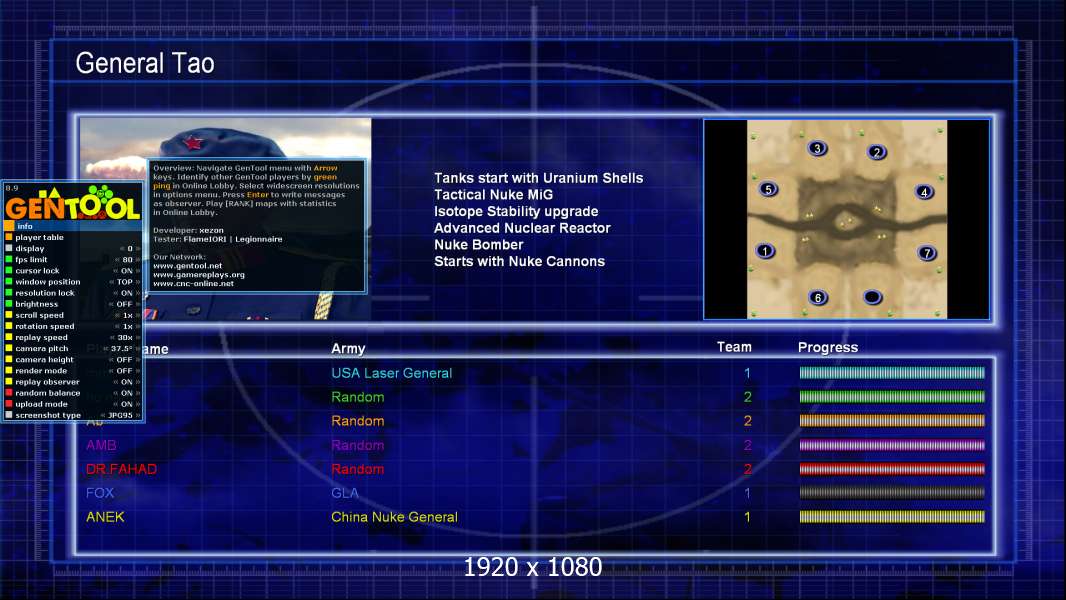
Task: Select start position 6 on the map
Action: click(818, 298)
